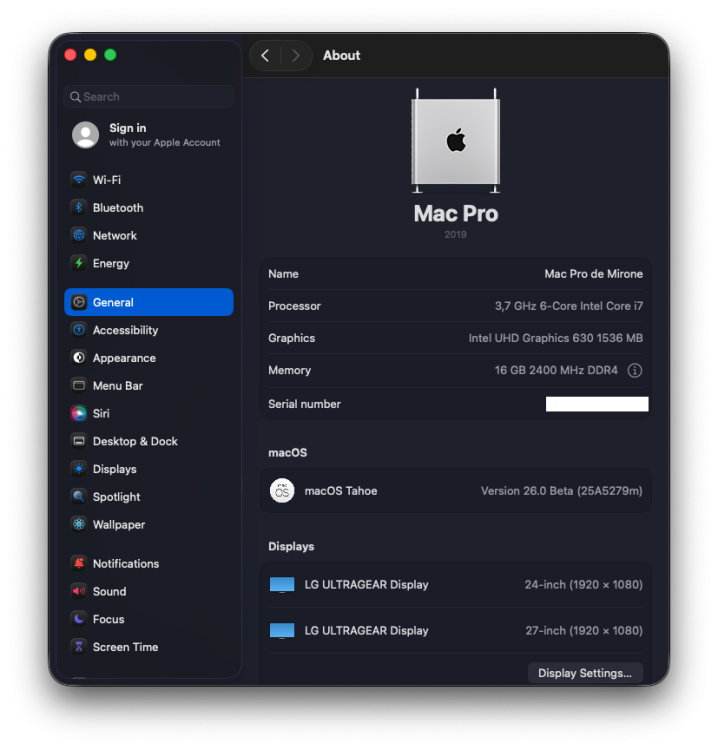Click the Appearance icon
The width and height of the screenshot is (718, 750).
click(x=79, y=358)
